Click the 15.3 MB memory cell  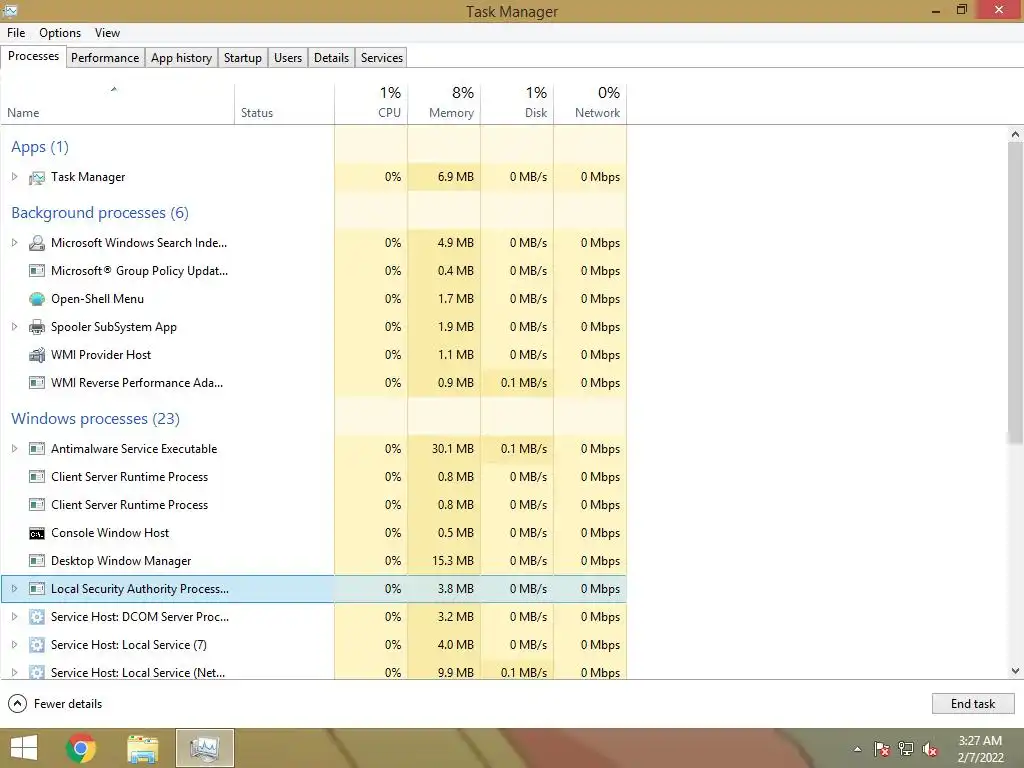445,561
